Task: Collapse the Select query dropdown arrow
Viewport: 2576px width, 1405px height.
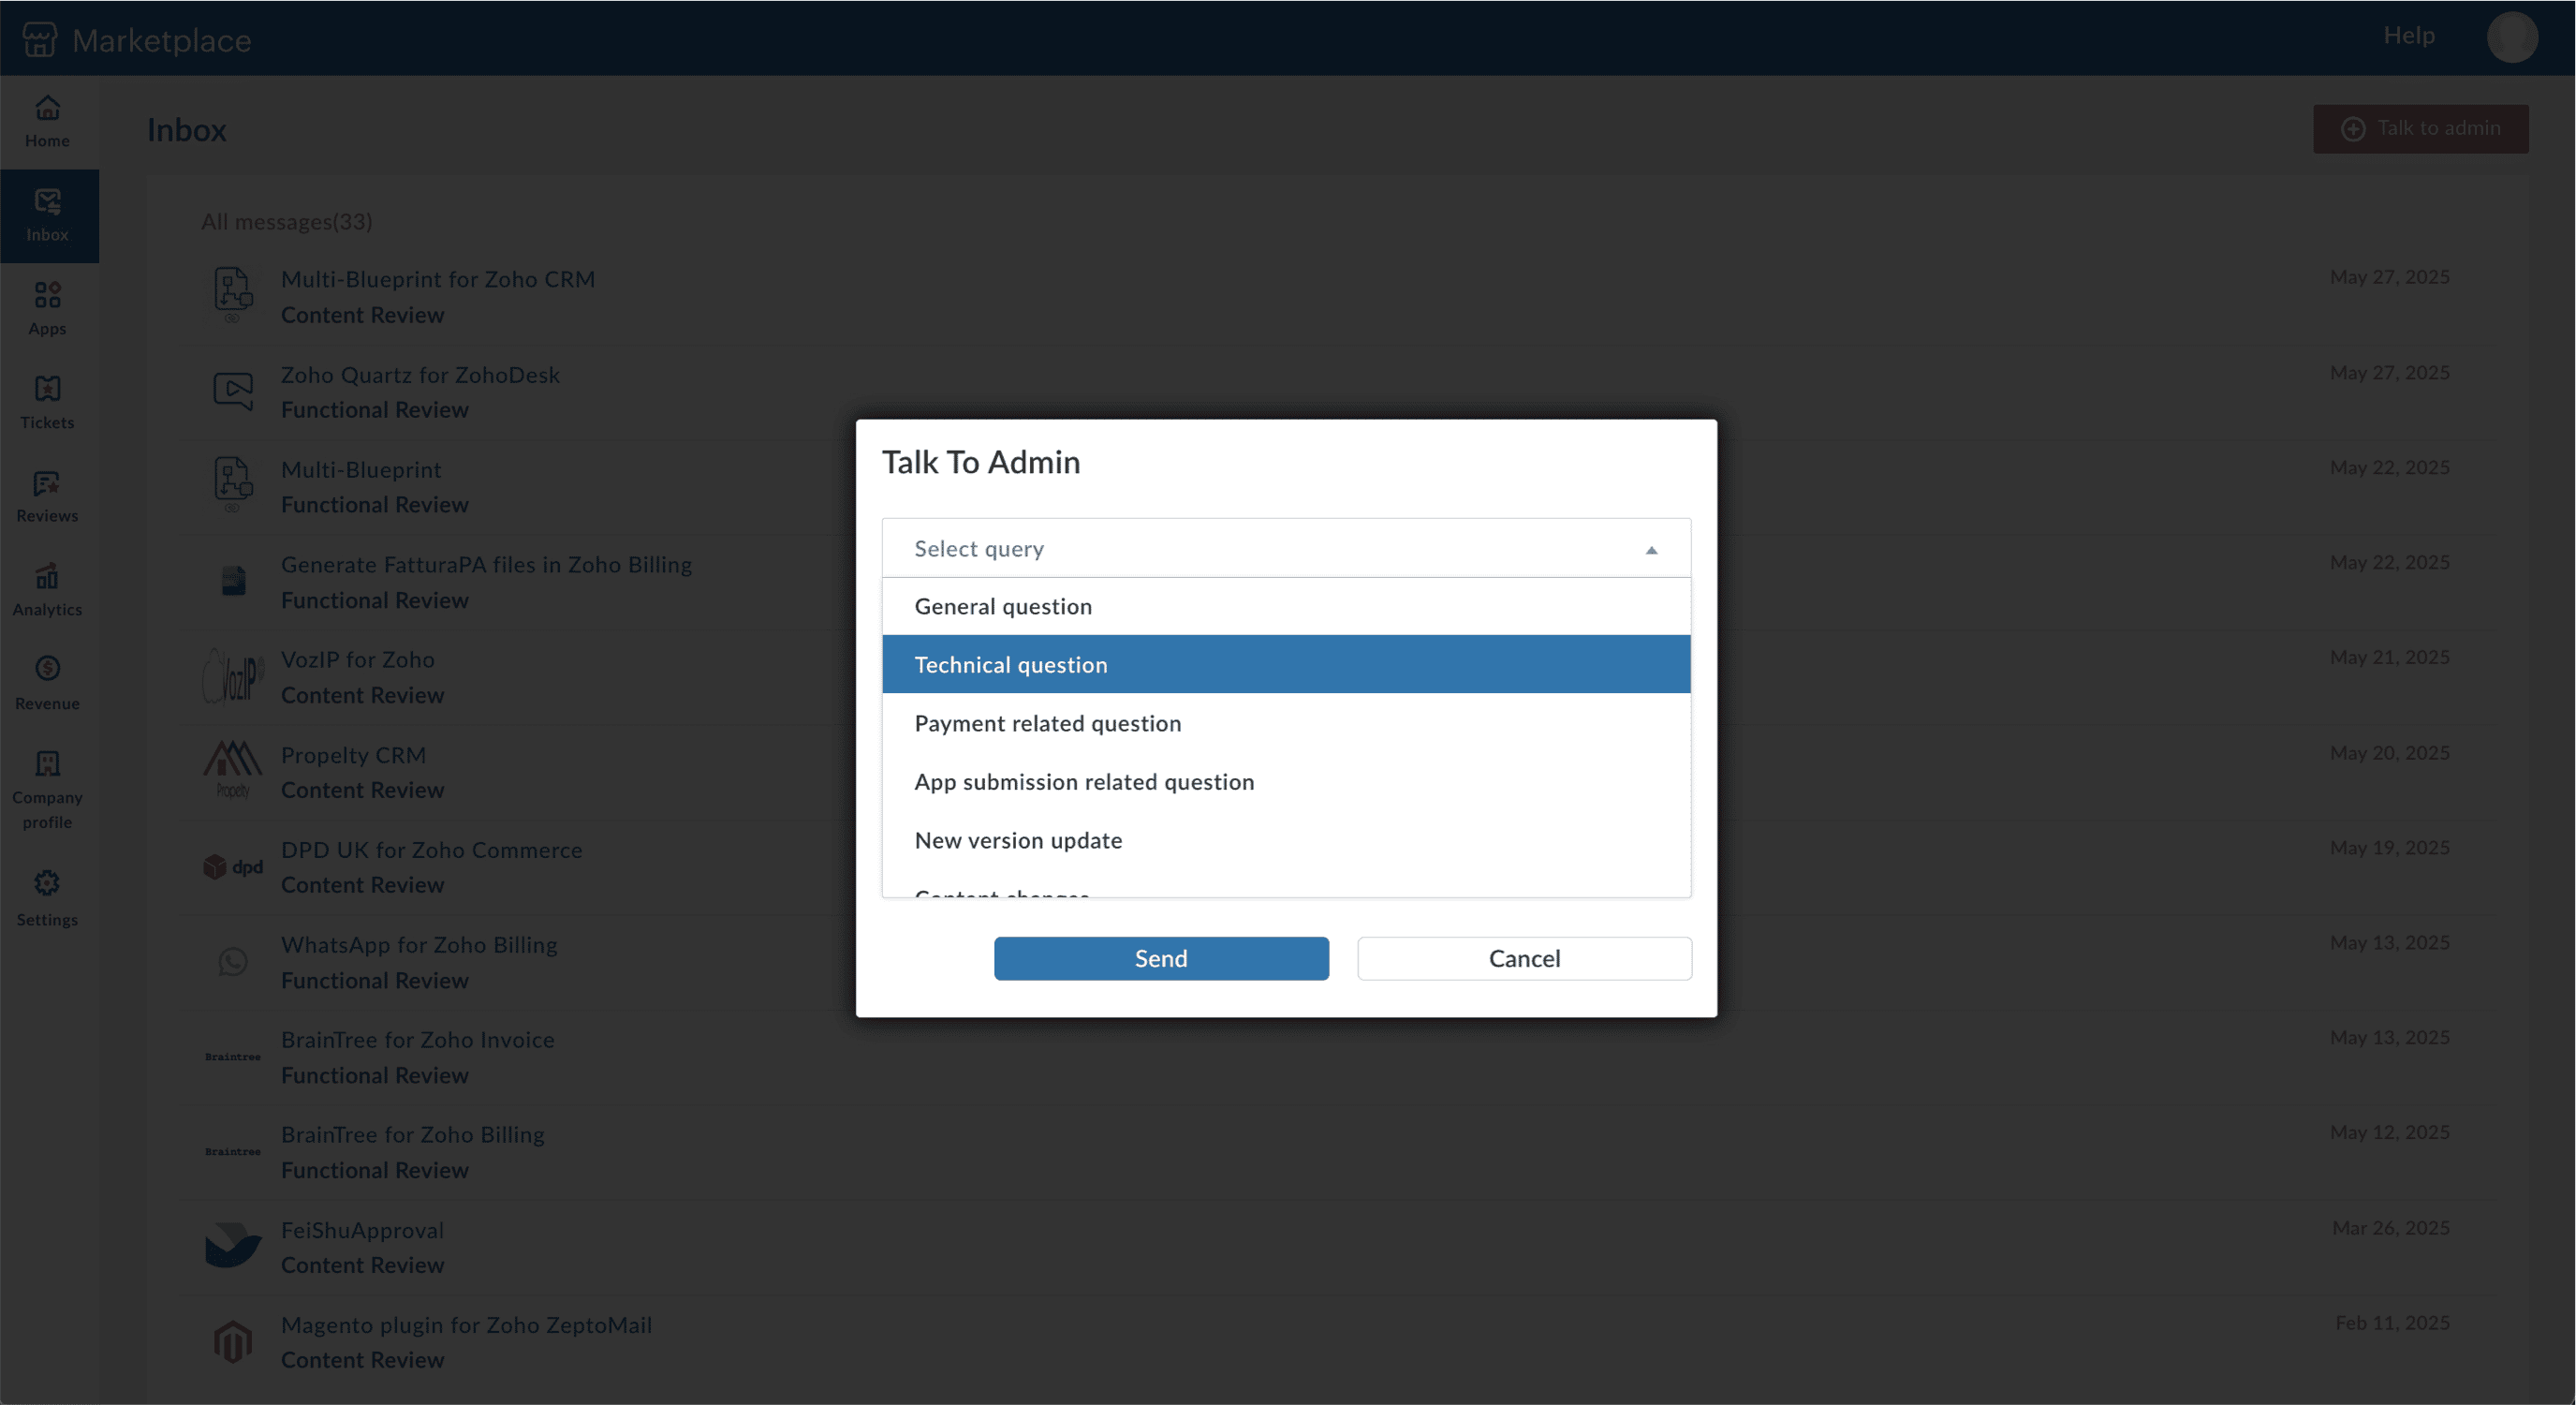Action: coord(1651,550)
